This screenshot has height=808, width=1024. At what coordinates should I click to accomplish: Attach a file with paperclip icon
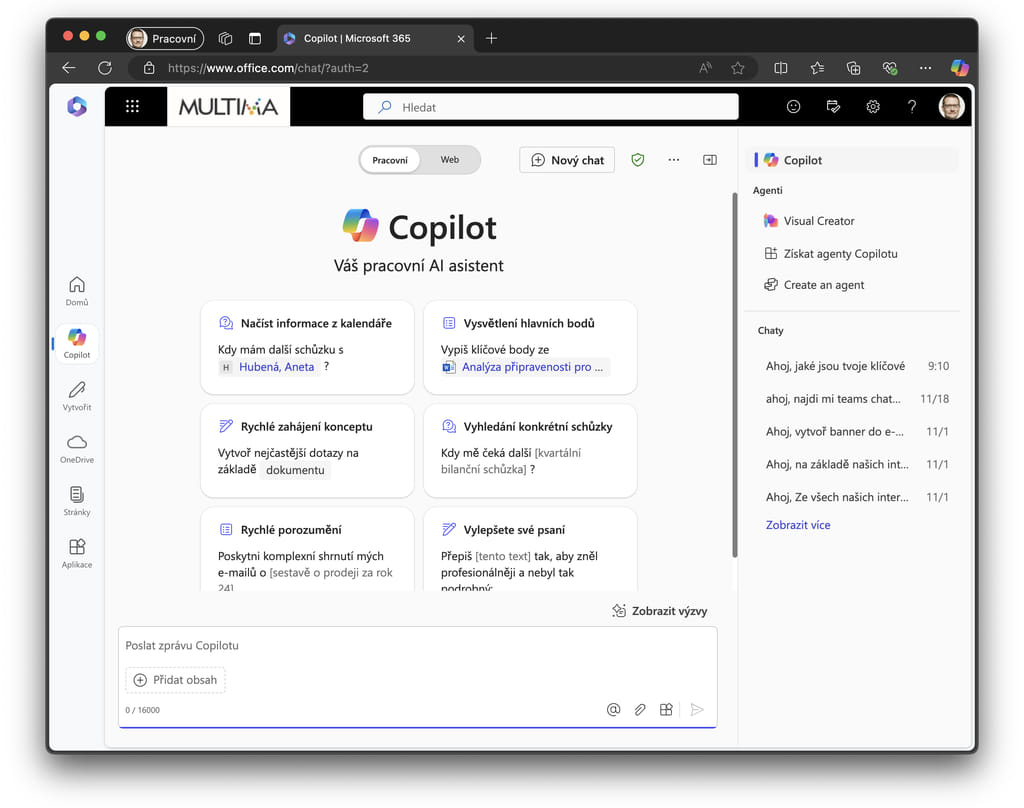[x=640, y=709]
